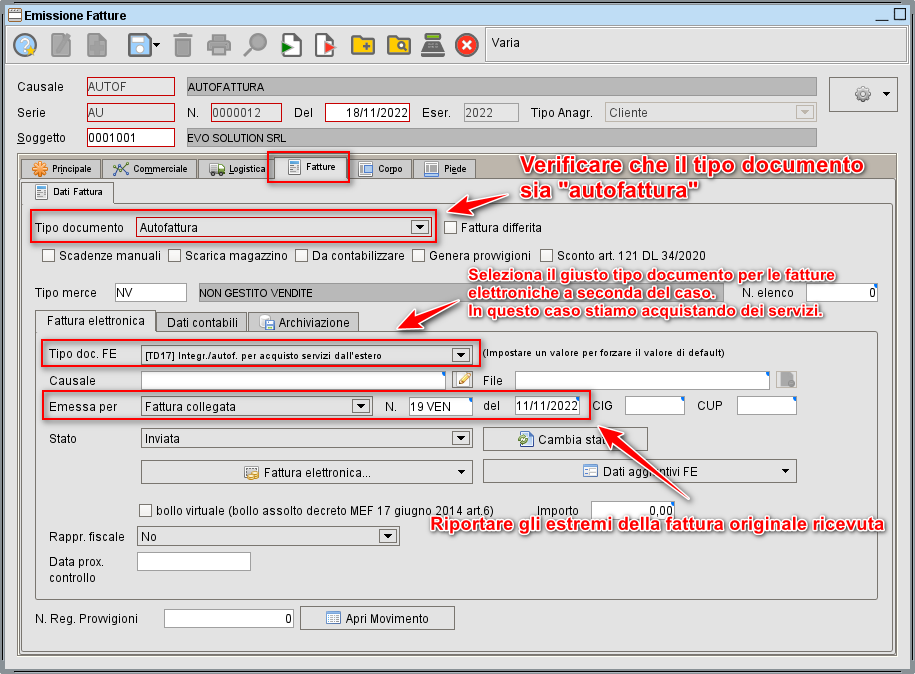The height and width of the screenshot is (674, 915).
Task: Select the search magnifier toolbar icon
Action: coord(254,44)
